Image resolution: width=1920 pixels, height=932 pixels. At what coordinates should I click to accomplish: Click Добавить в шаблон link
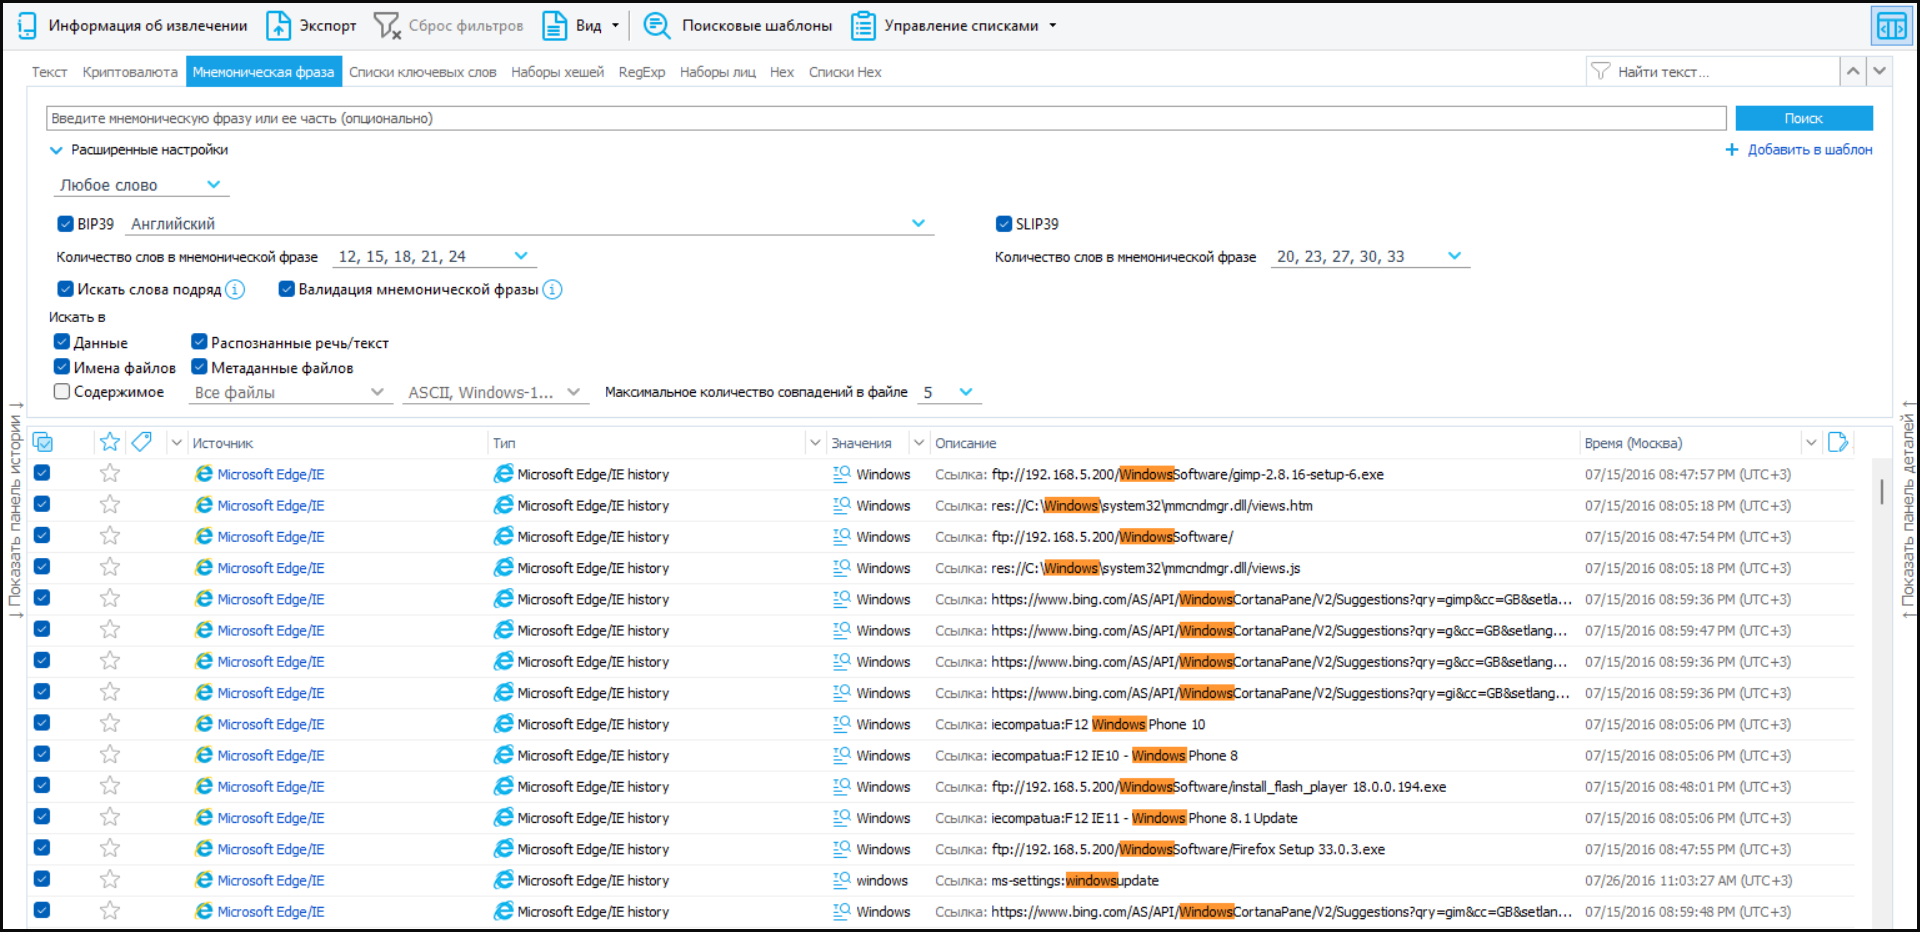[1809, 150]
